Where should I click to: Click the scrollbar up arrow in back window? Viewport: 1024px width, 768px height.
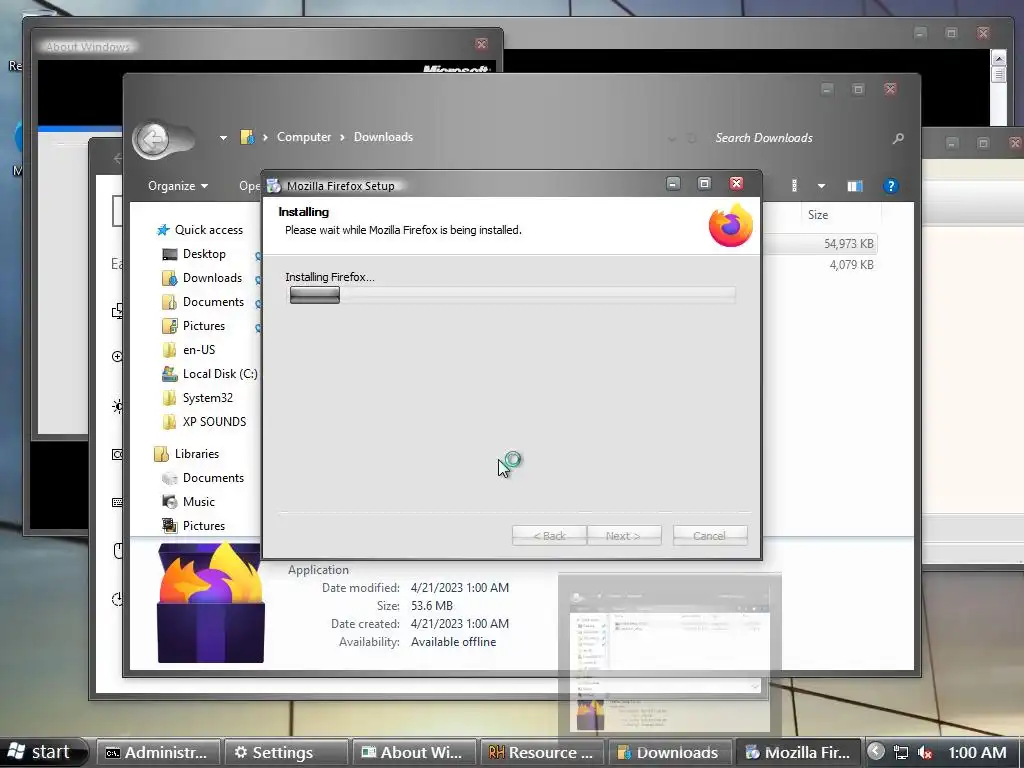[999, 58]
